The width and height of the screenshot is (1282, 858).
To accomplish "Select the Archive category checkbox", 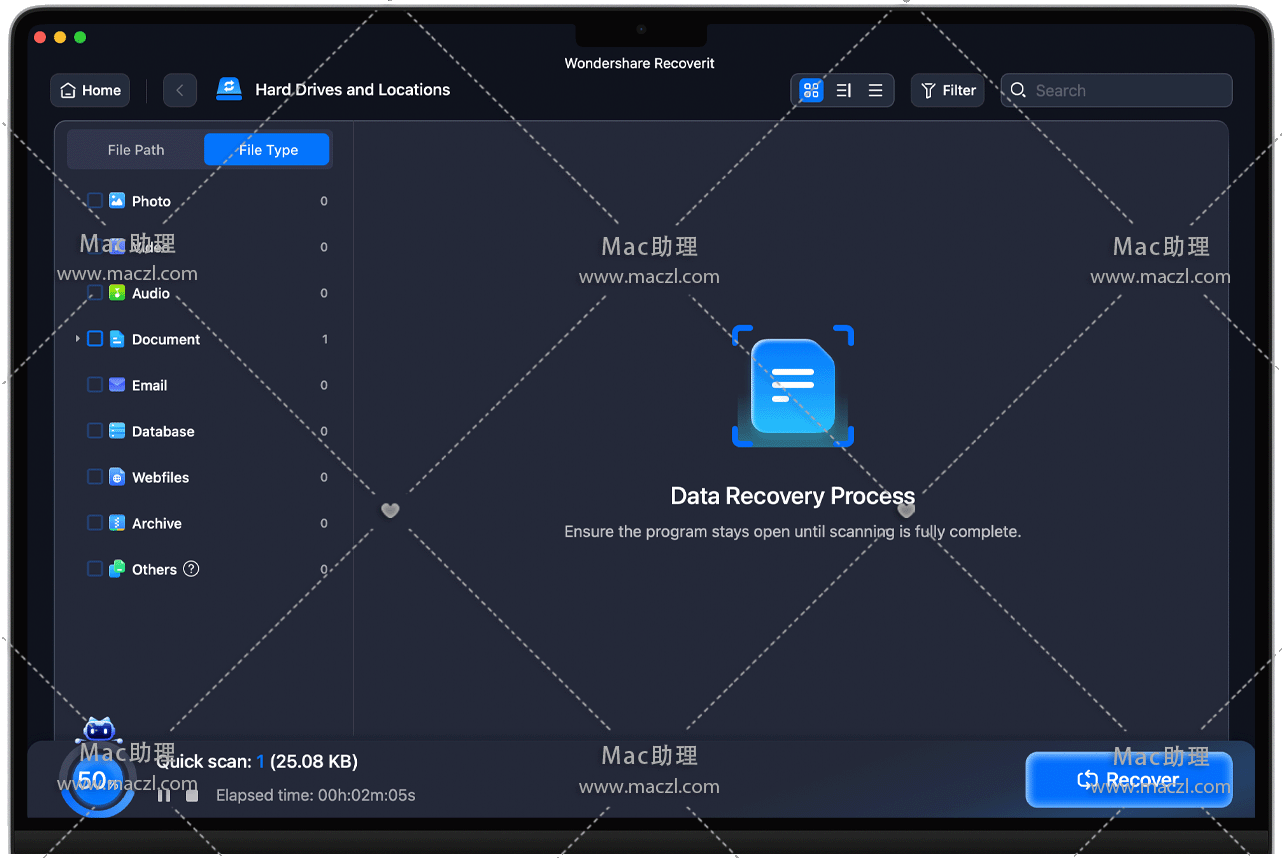I will click(x=95, y=523).
